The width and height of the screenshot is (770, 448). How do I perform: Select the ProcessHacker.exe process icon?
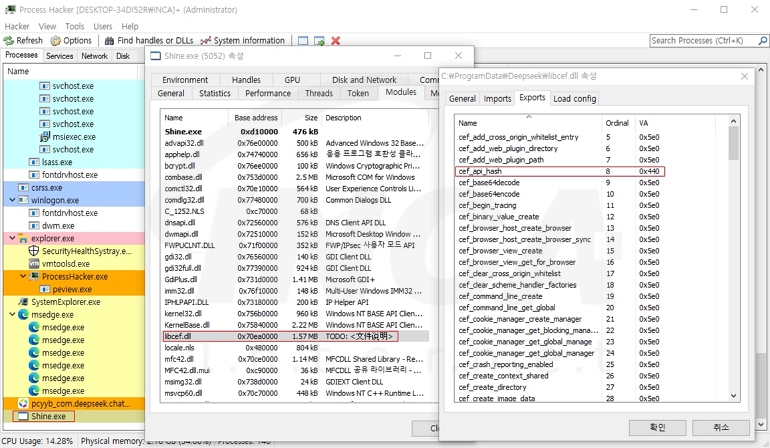point(34,277)
